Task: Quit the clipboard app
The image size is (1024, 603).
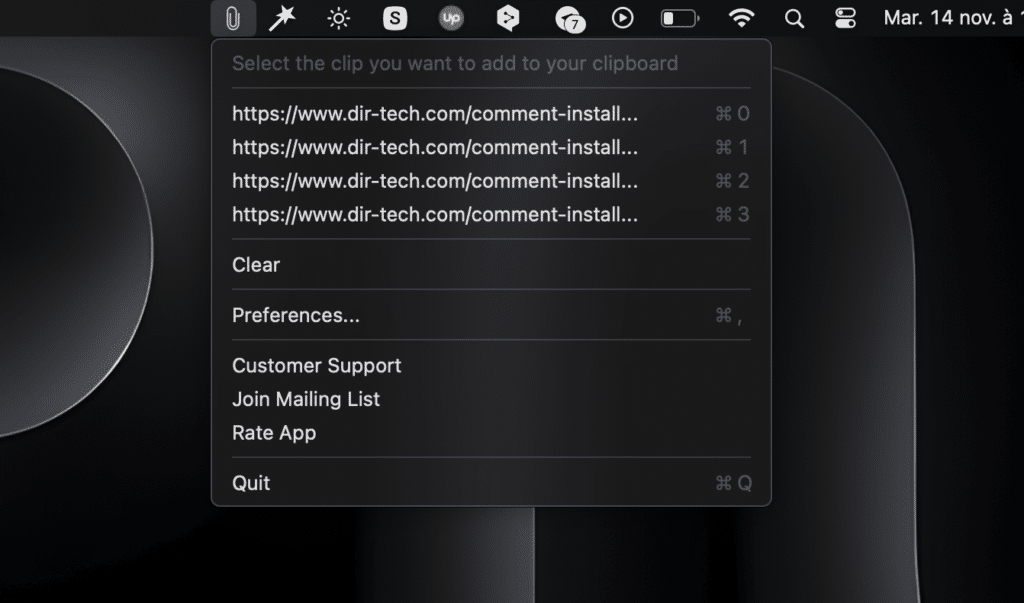Action: 491,483
